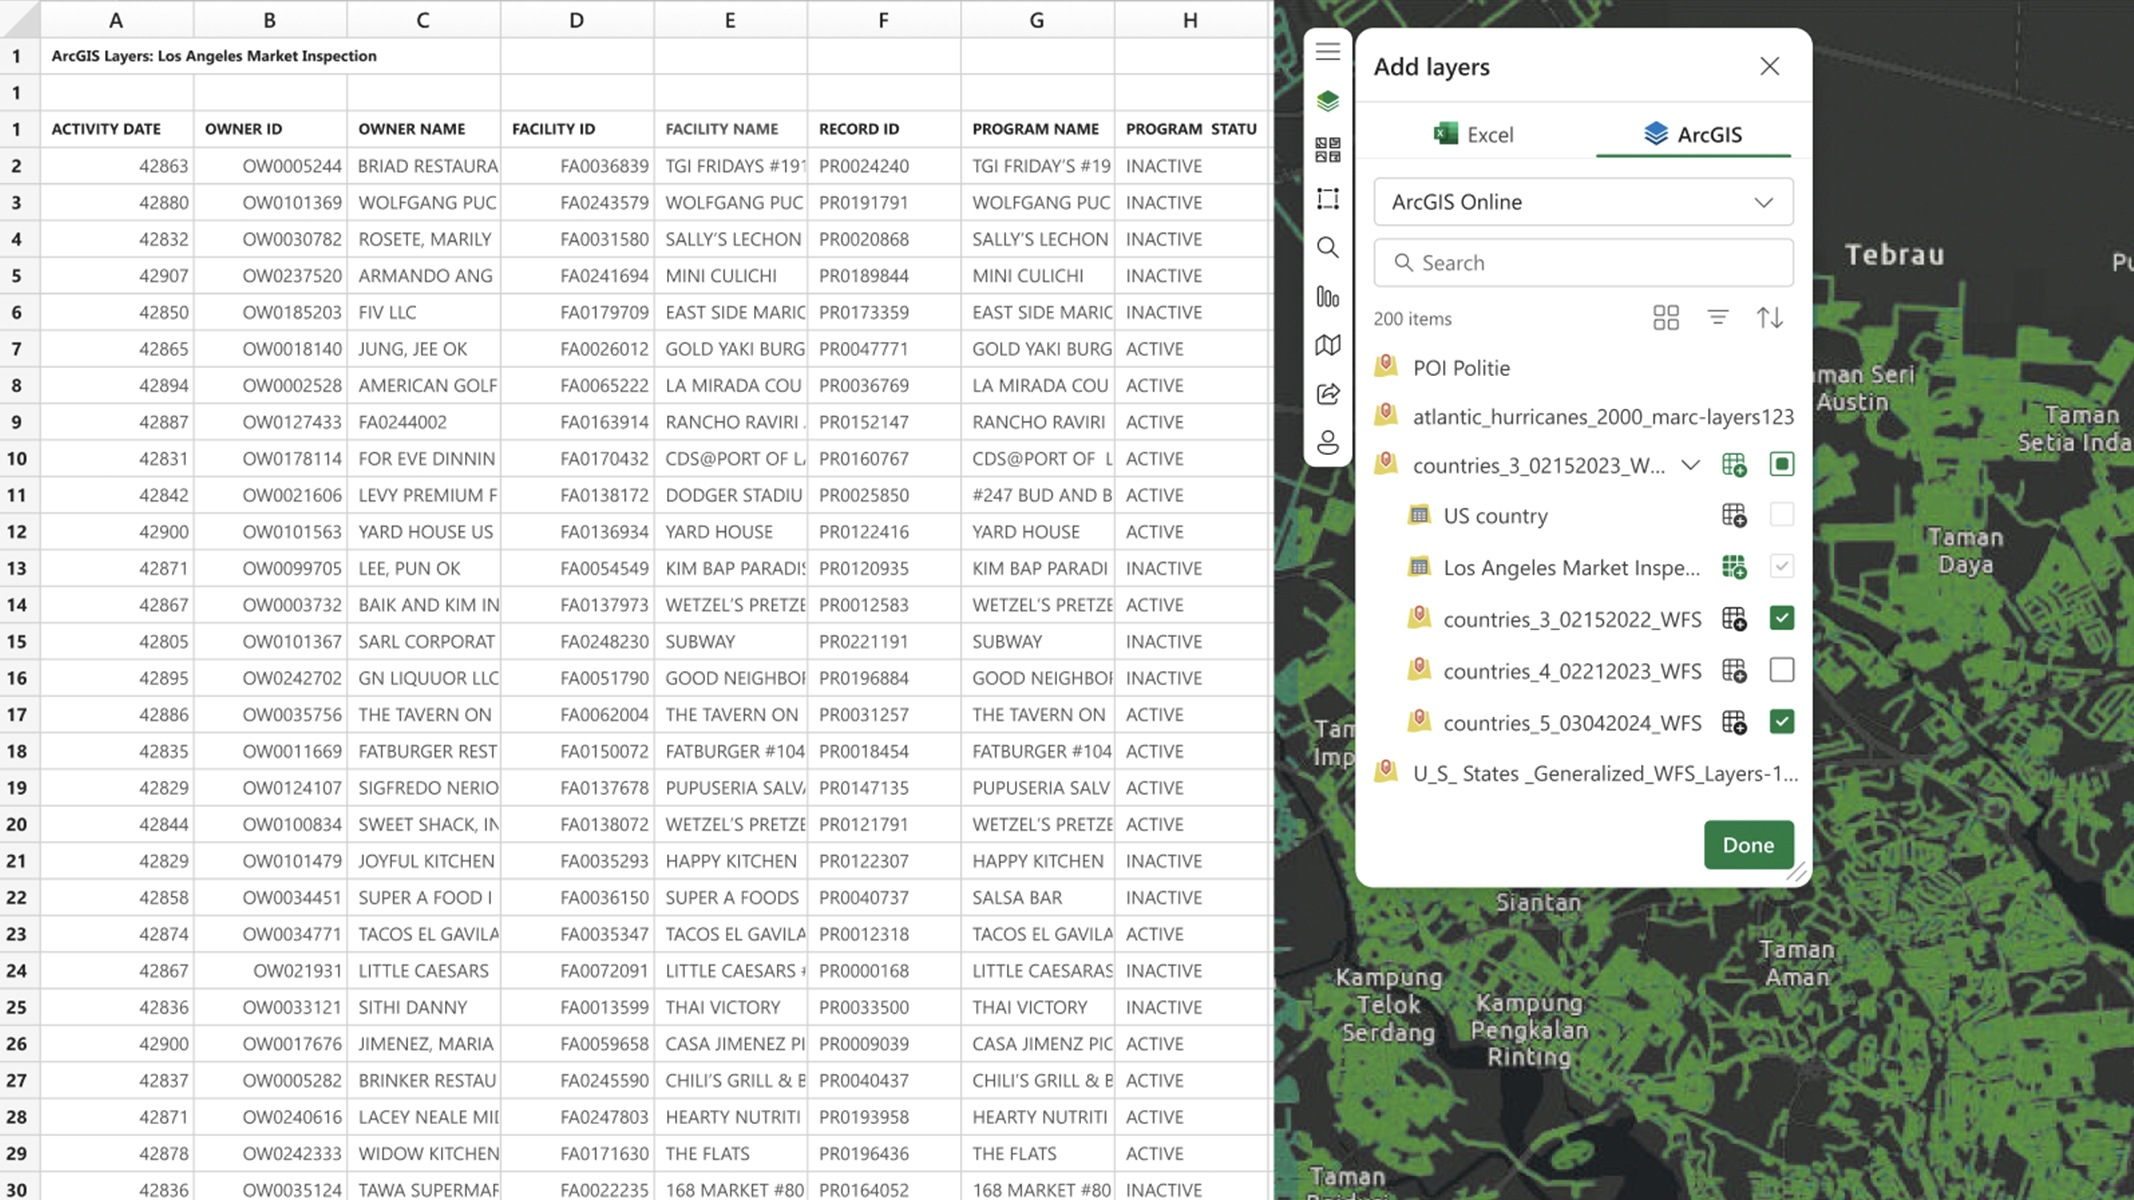This screenshot has width=2134, height=1200.
Task: Collapse the countries_3_02152023 layer group
Action: 1690,465
